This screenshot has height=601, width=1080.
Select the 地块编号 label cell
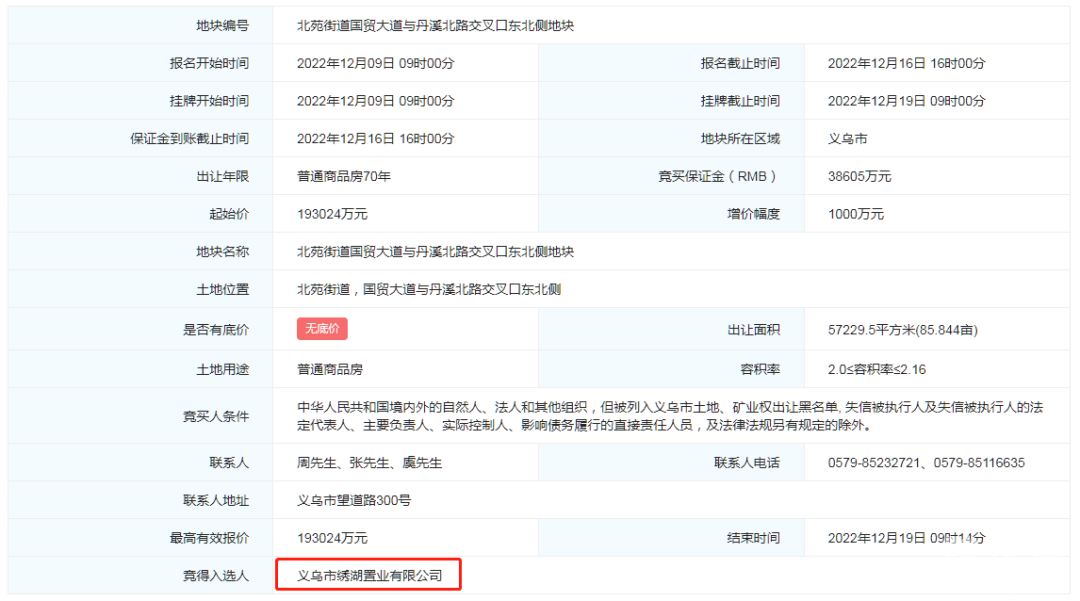222,26
